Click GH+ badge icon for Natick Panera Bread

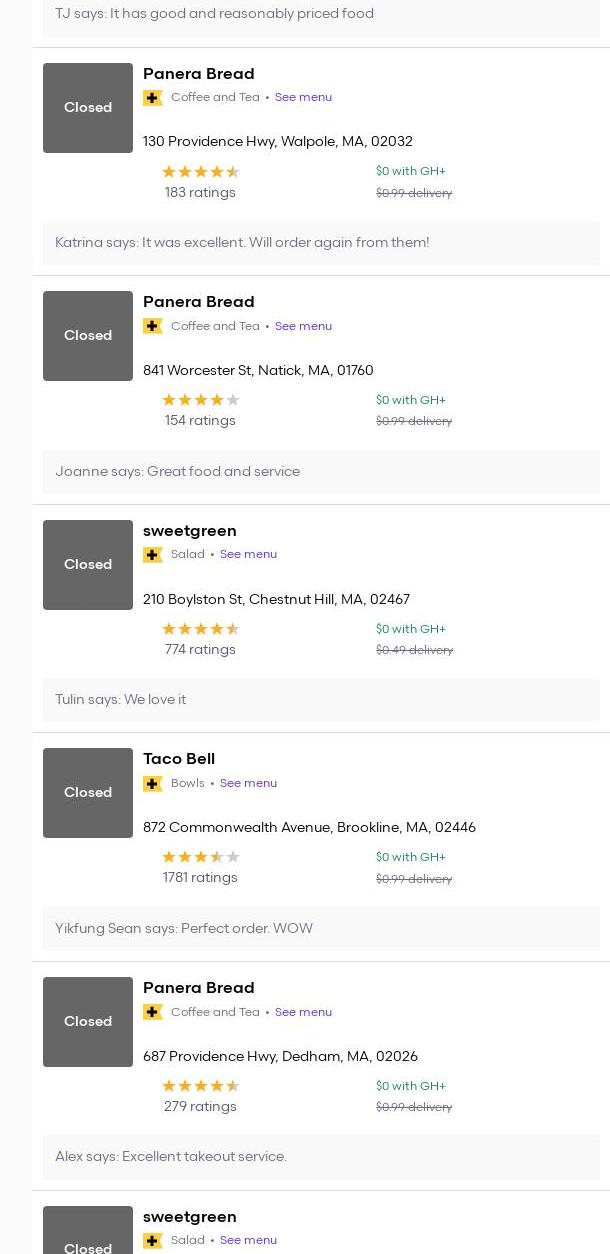pyautogui.click(x=153, y=326)
